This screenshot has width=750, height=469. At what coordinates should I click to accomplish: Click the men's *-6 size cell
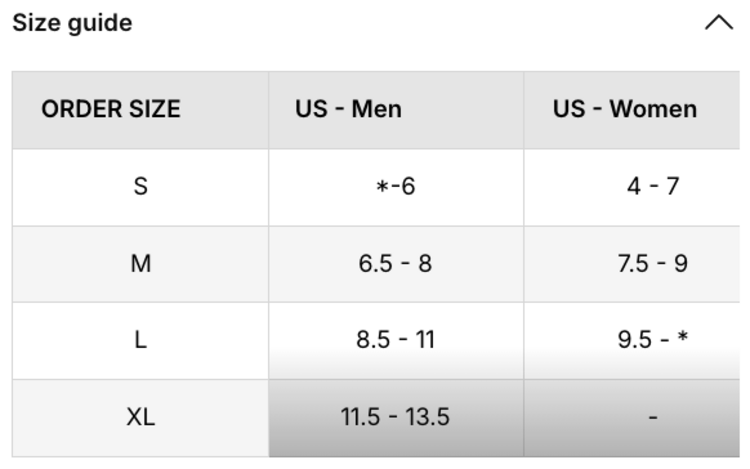395,187
